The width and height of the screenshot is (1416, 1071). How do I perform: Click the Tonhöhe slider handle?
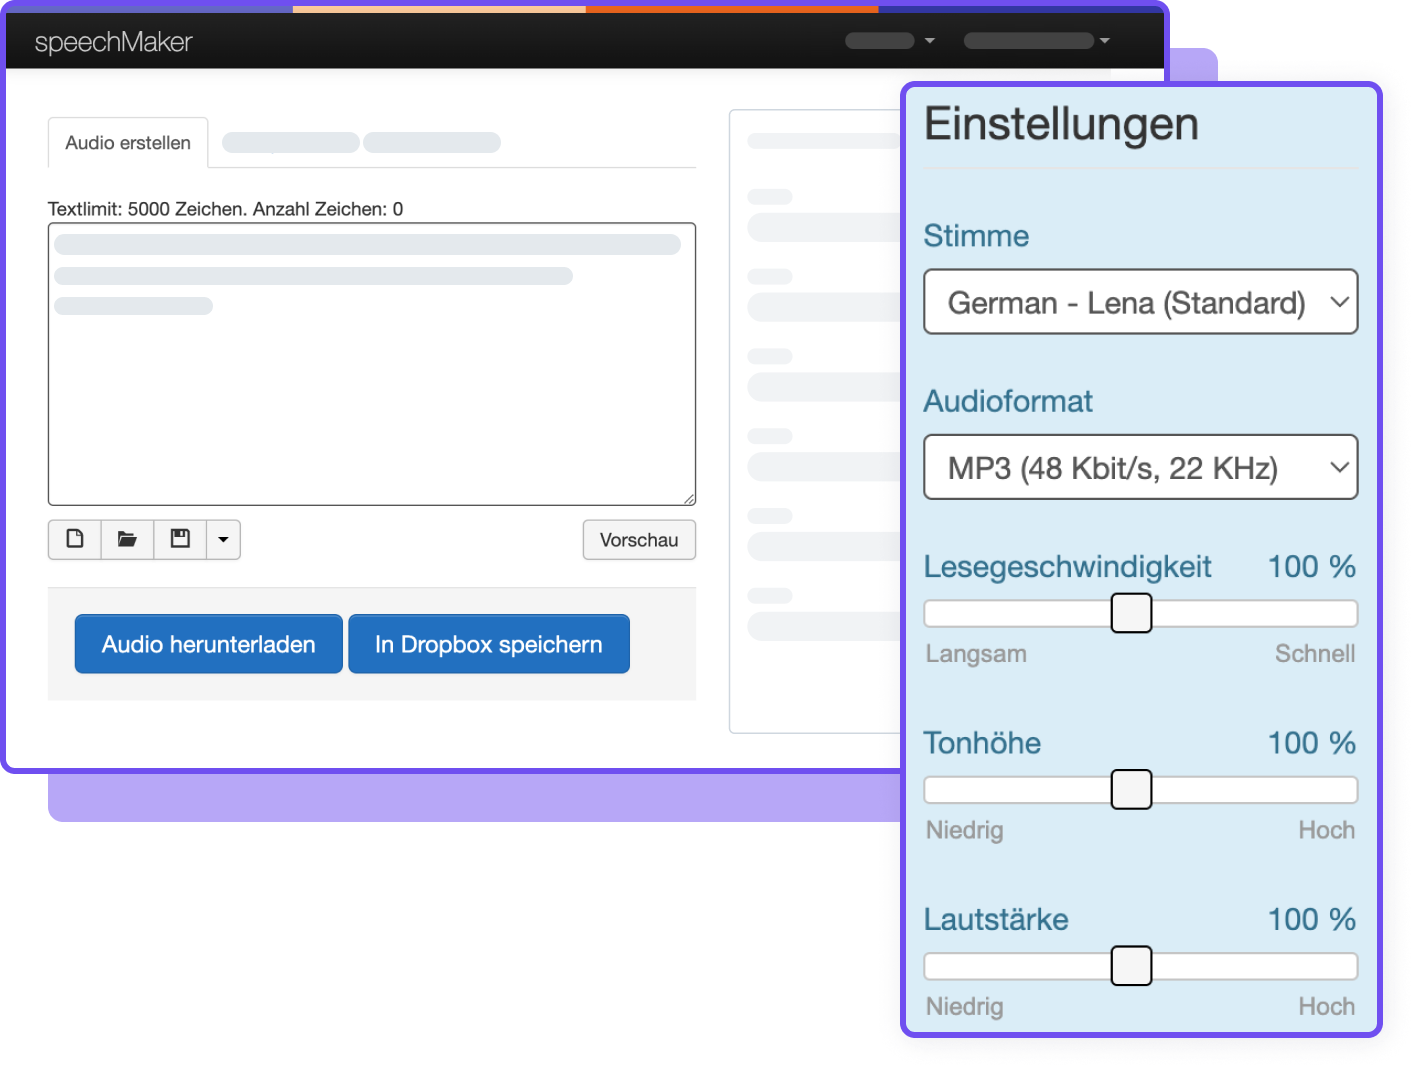(x=1131, y=789)
